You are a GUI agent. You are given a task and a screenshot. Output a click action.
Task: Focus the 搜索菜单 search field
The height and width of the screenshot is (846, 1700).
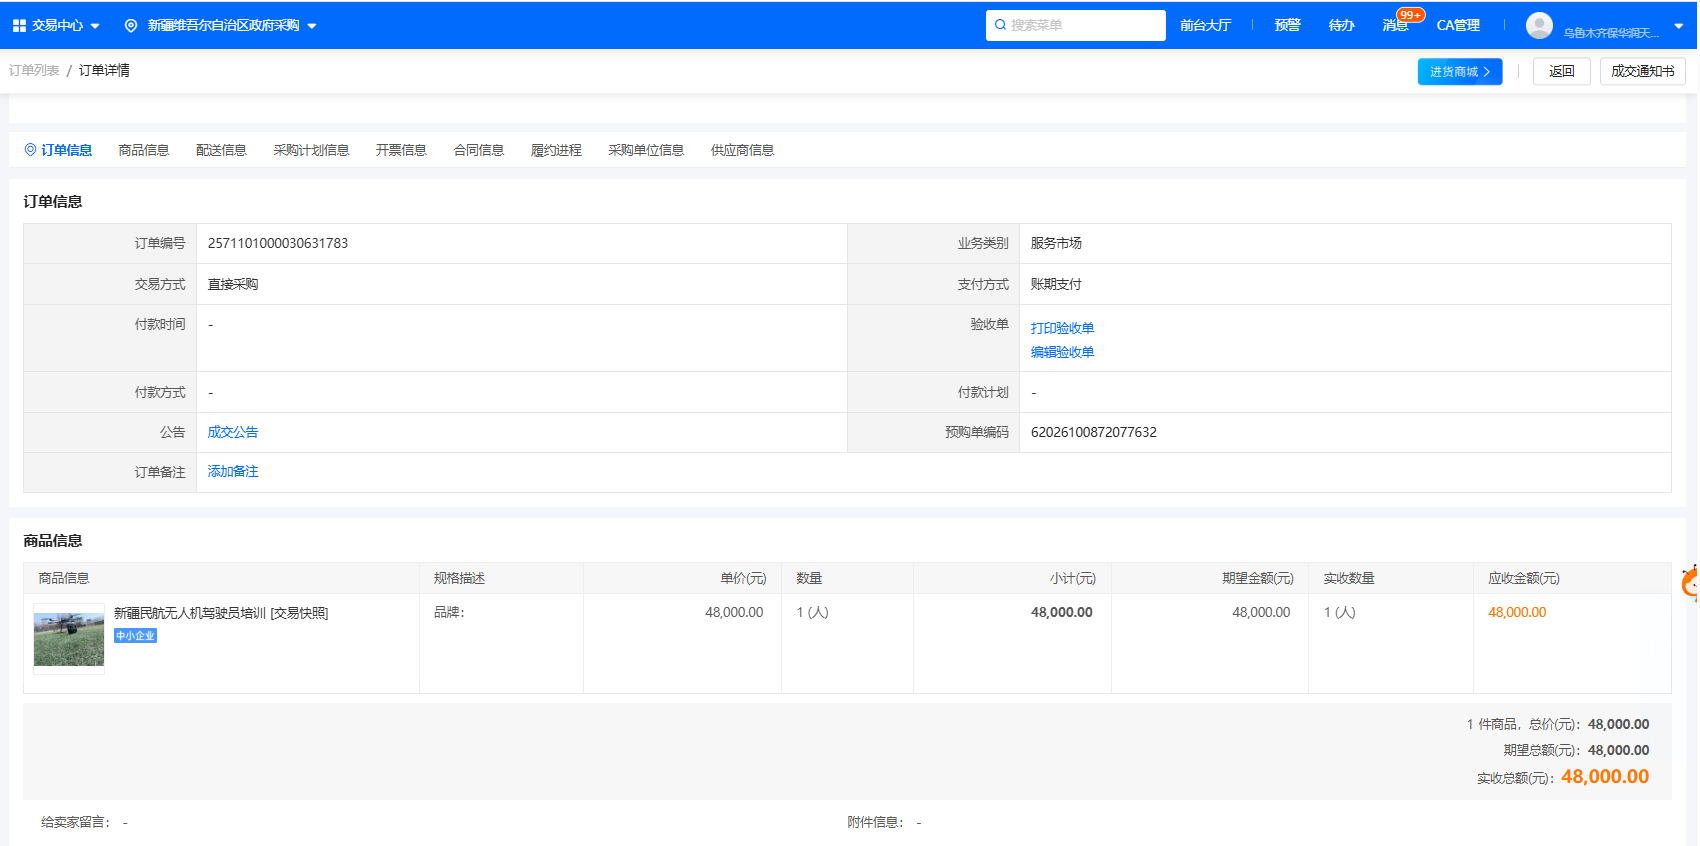pos(1076,25)
